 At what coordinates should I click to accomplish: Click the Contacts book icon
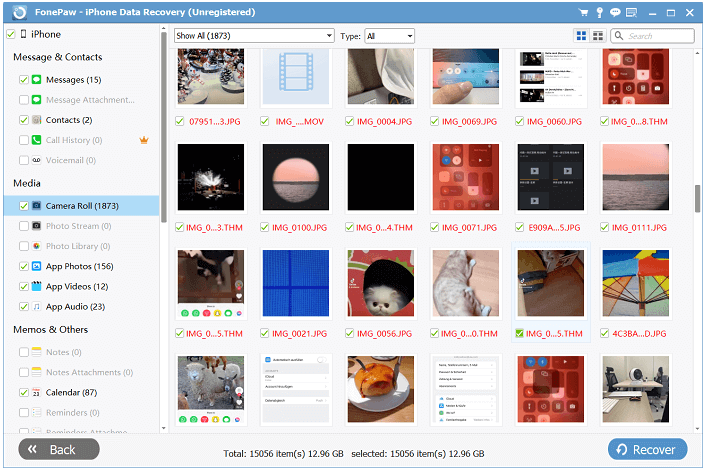(37, 120)
